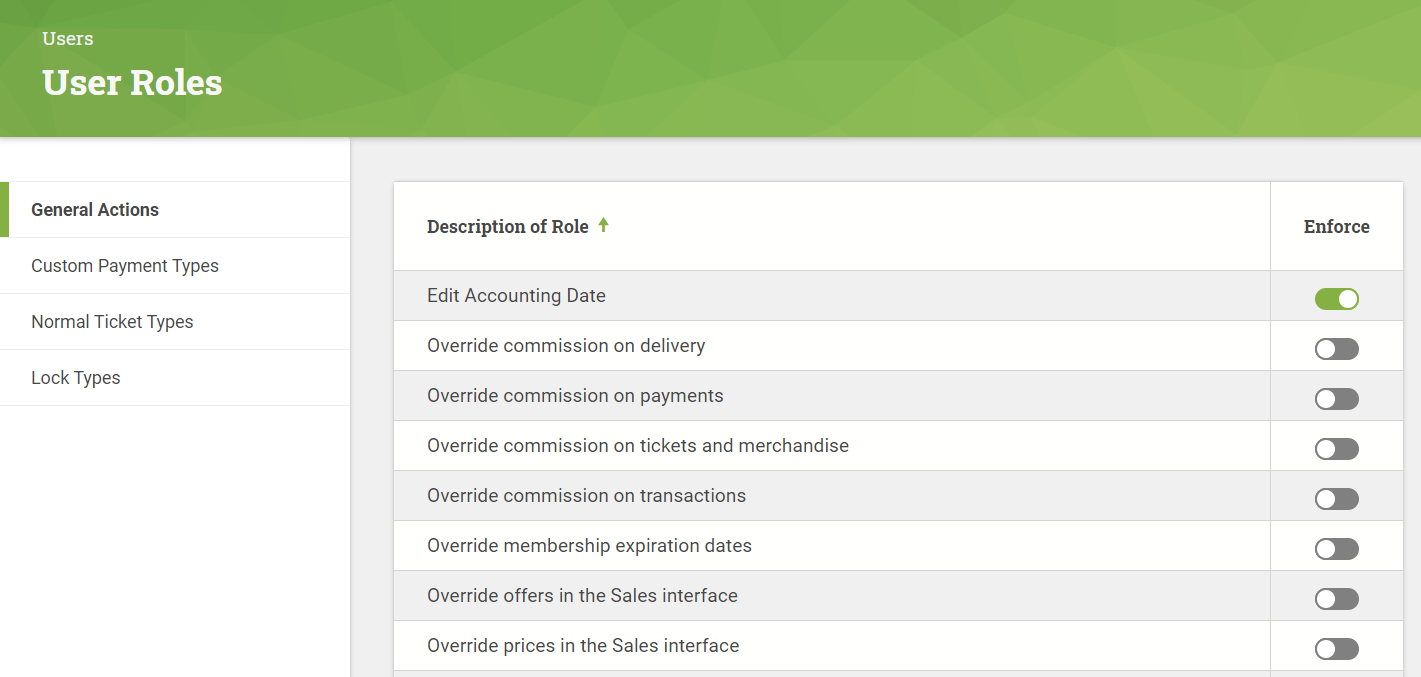
Task: Toggle Override offers in the Sales interface
Action: pyautogui.click(x=1336, y=599)
